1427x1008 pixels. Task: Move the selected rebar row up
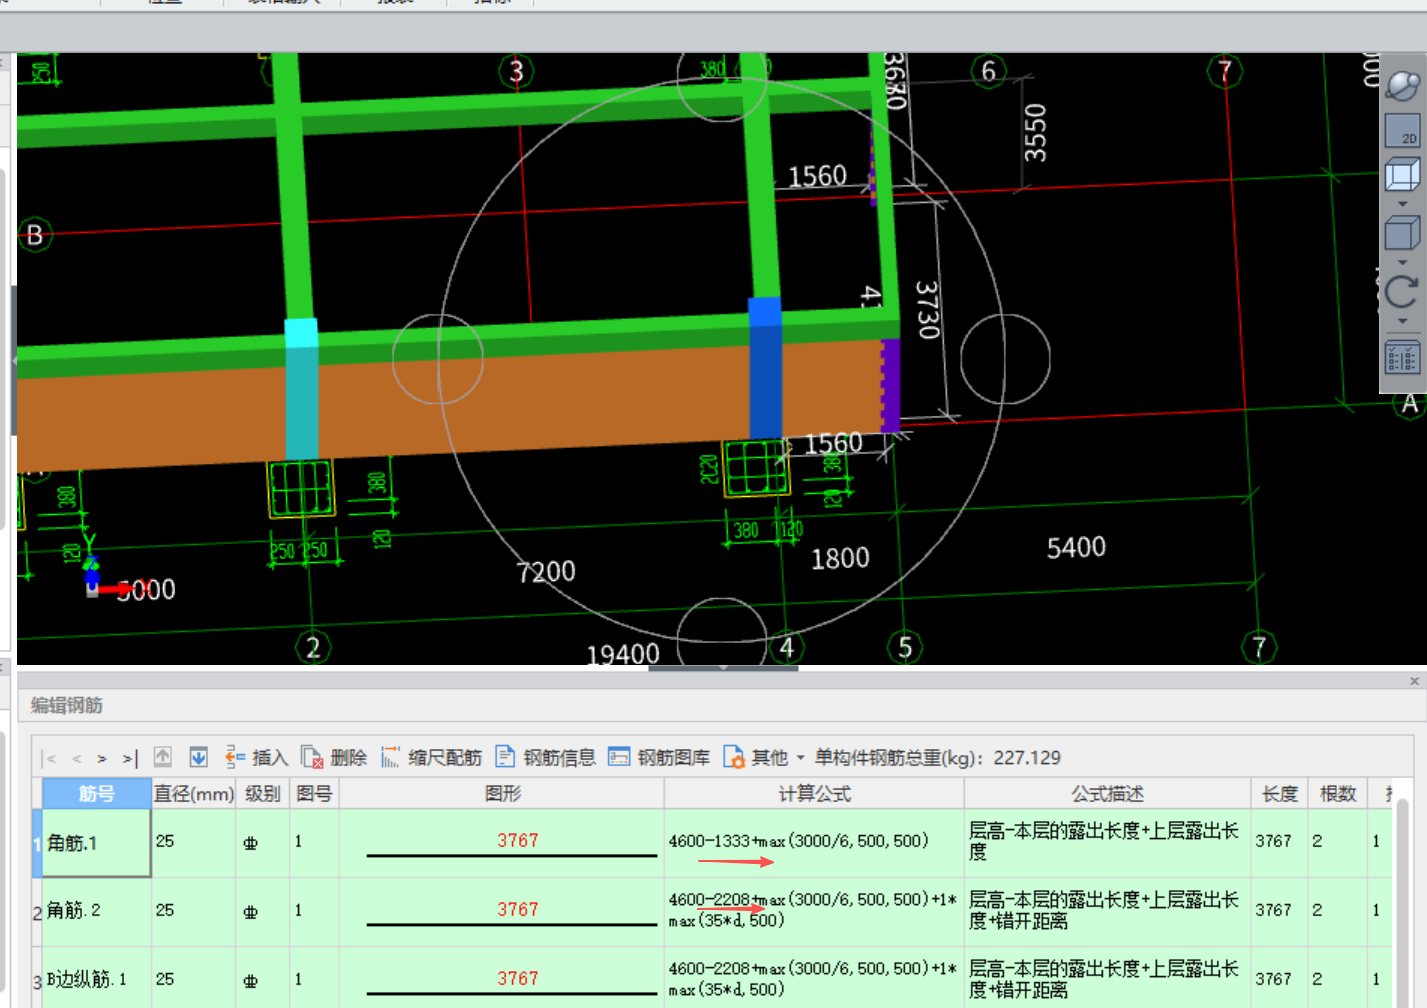(x=163, y=758)
